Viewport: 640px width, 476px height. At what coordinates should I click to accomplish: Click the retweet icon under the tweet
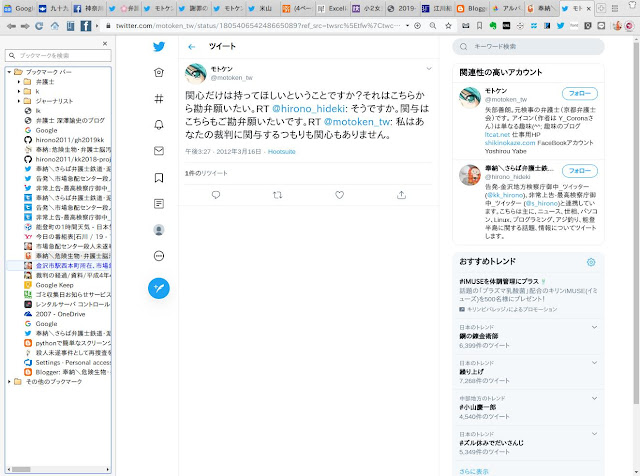click(278, 195)
